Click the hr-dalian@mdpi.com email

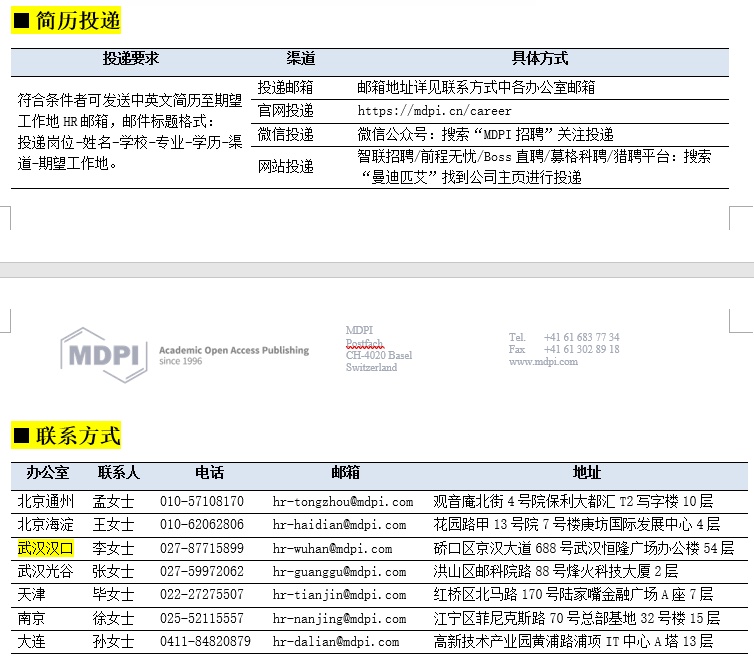click(336, 642)
